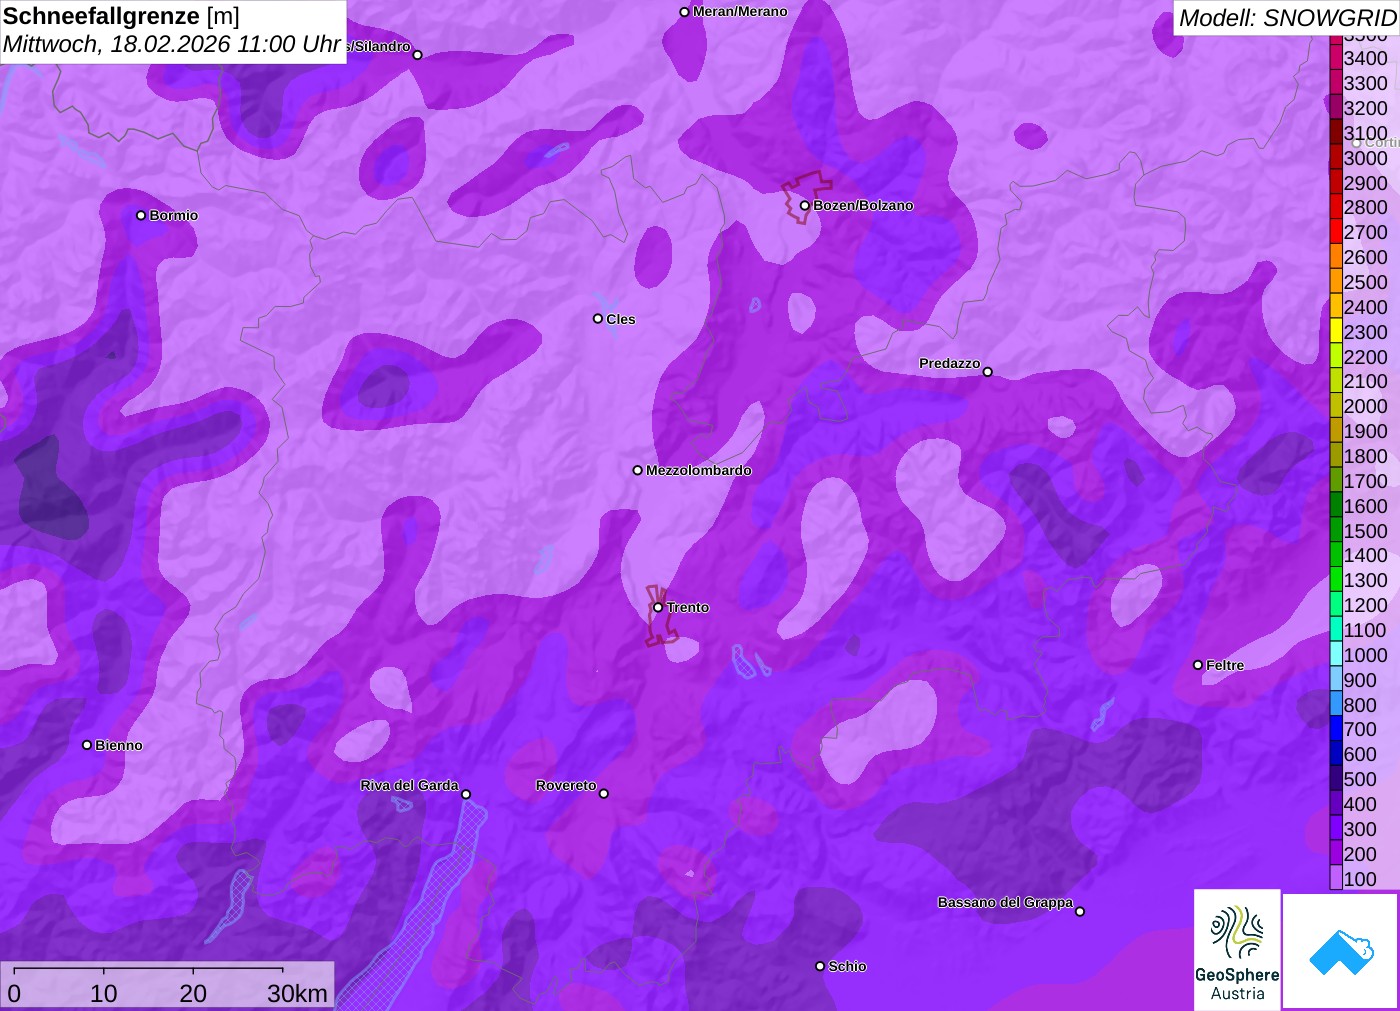Screen dimensions: 1400x1011
Task: Click the Modell: SNOWGRID label
Action: 1287,18
